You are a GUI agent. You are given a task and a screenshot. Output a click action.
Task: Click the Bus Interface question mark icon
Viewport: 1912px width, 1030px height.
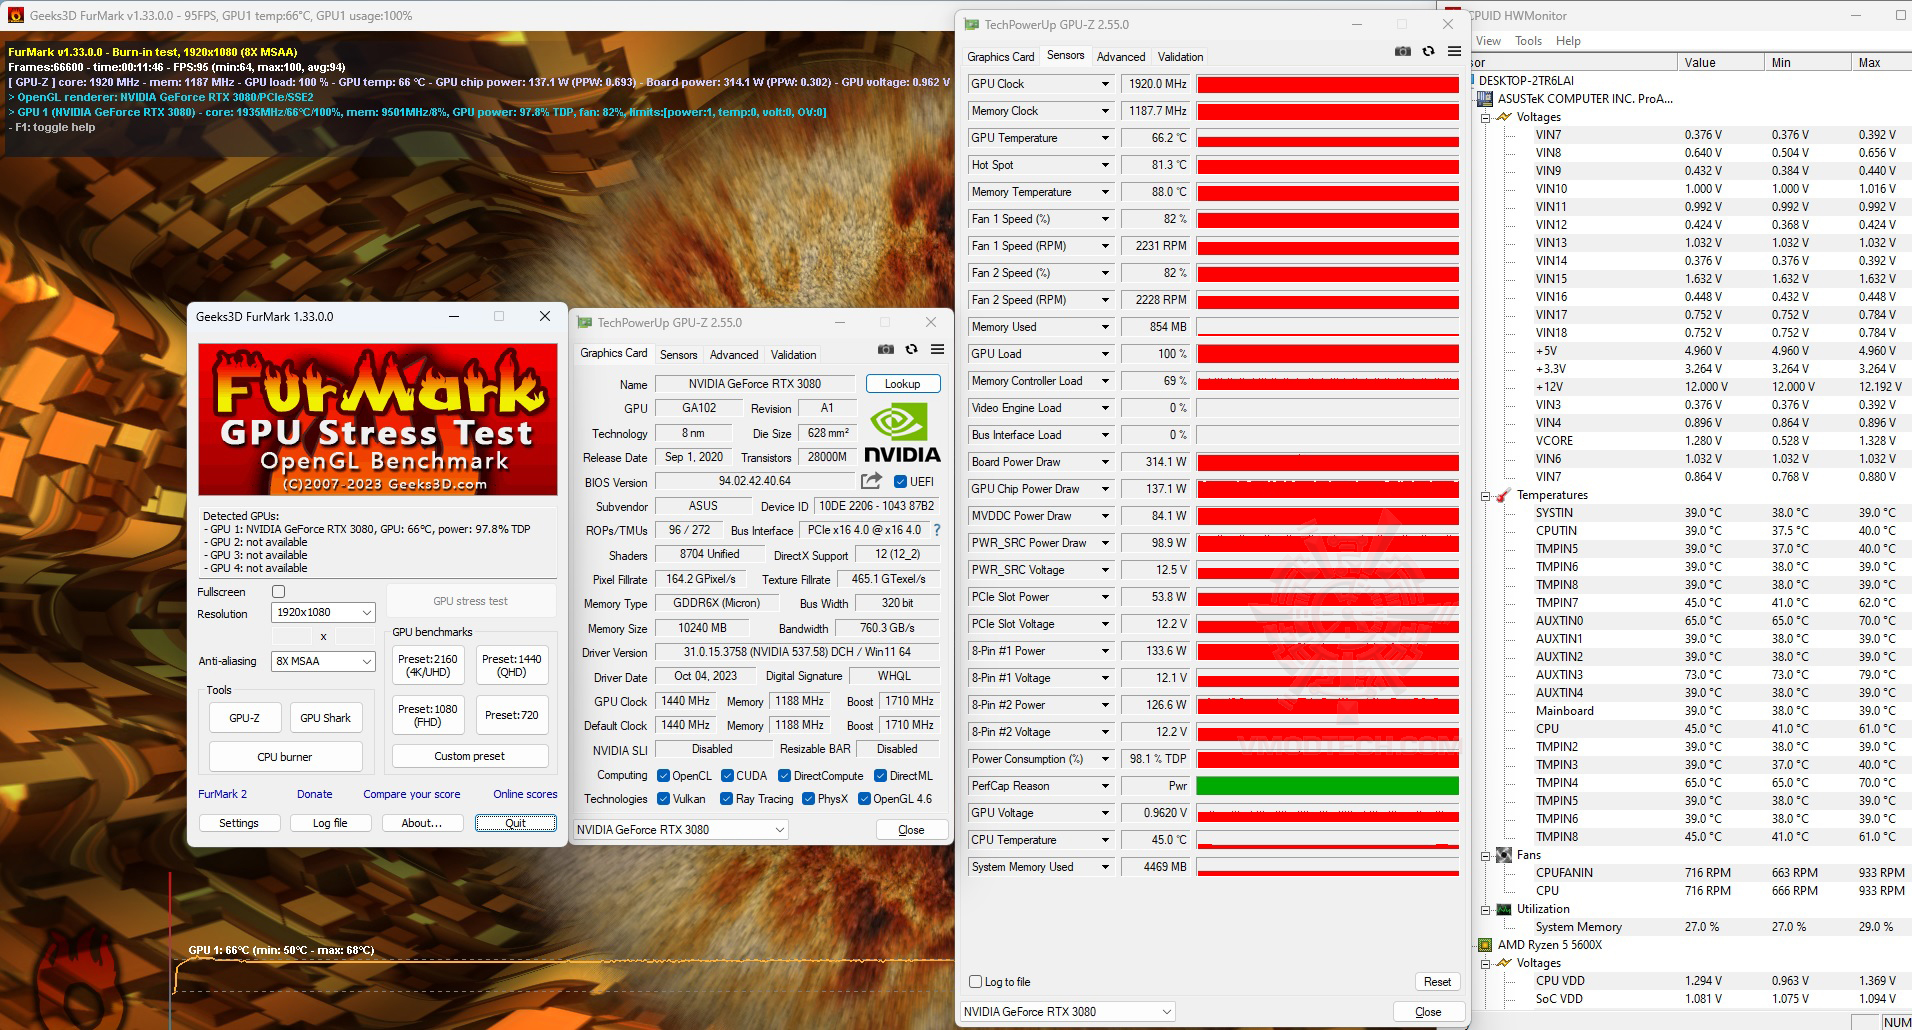[937, 530]
